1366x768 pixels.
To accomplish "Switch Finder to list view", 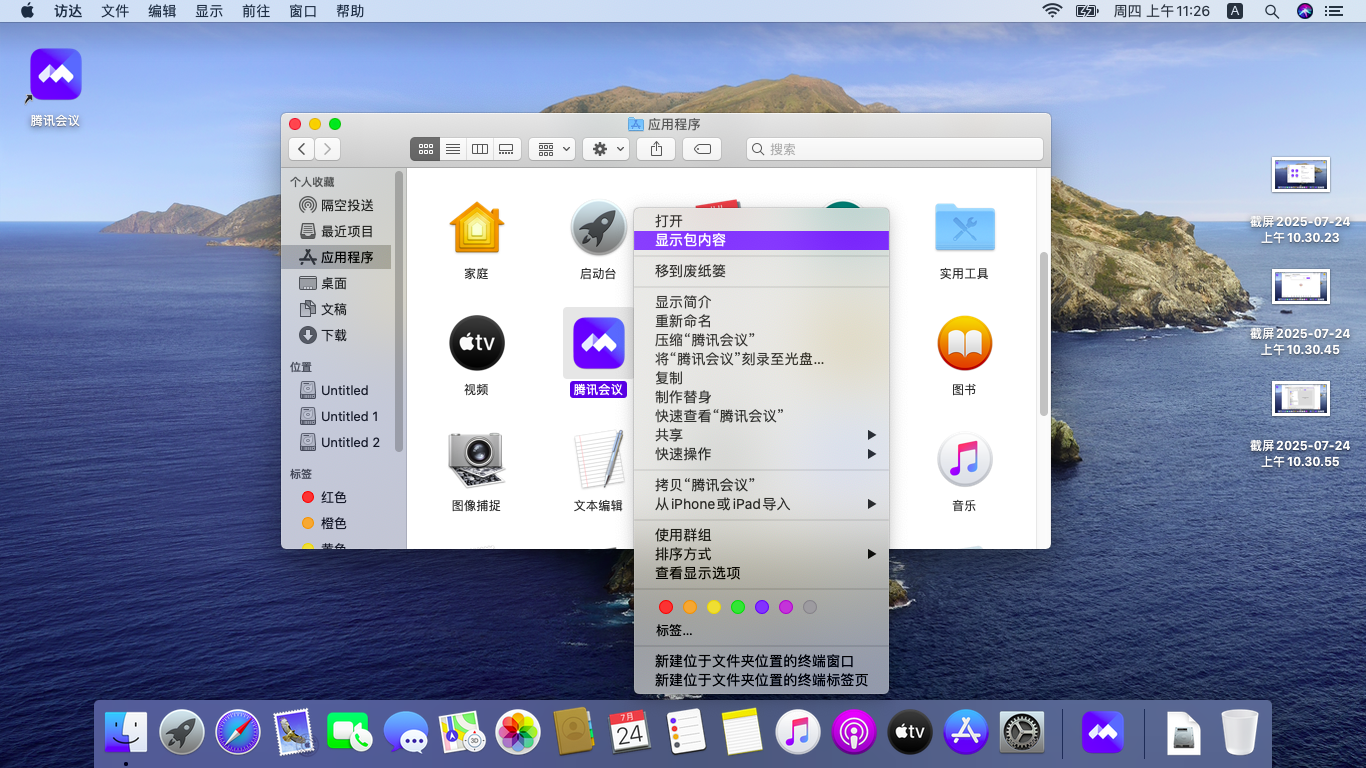I will 453,149.
